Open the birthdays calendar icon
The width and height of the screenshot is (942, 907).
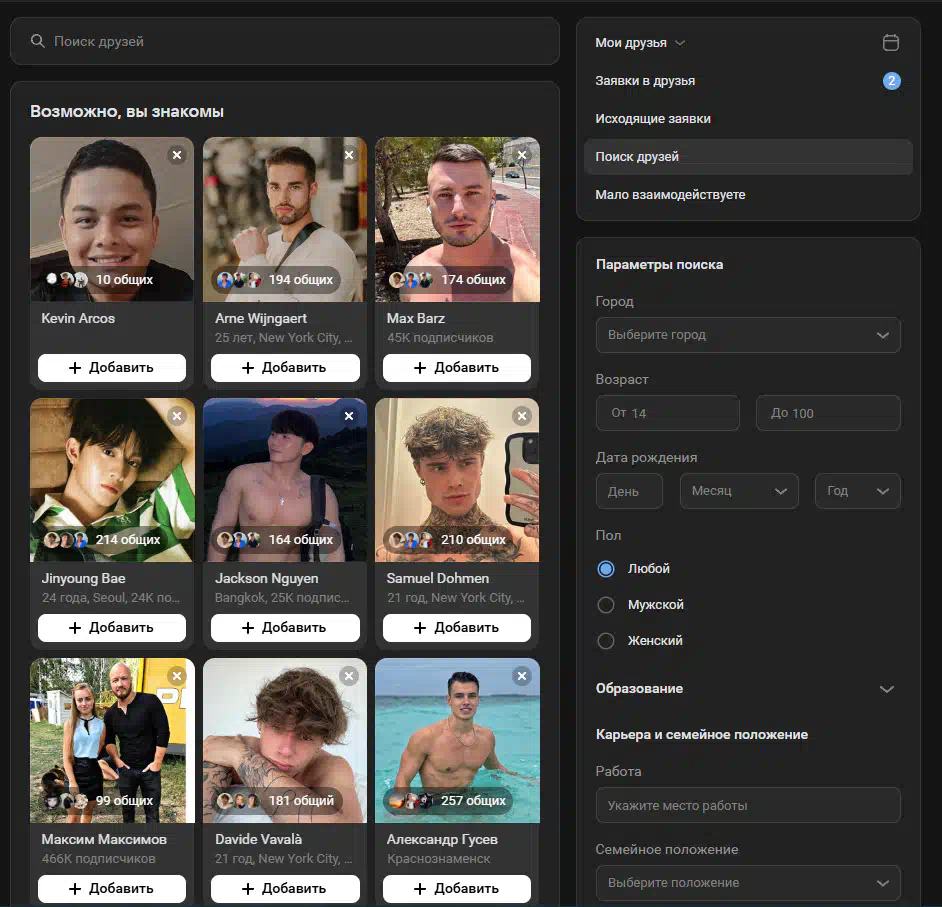[890, 43]
